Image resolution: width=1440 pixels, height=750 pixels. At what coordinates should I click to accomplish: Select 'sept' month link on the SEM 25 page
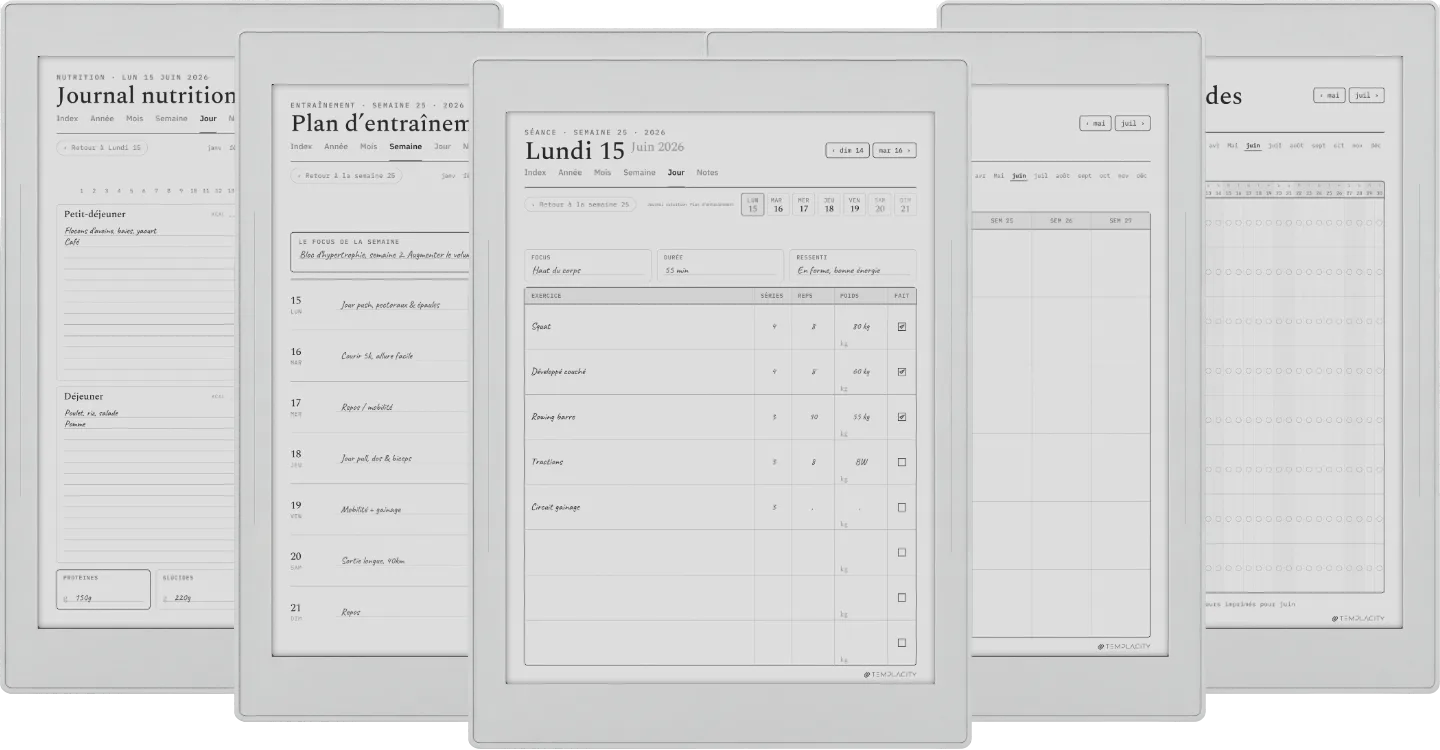coord(1084,176)
